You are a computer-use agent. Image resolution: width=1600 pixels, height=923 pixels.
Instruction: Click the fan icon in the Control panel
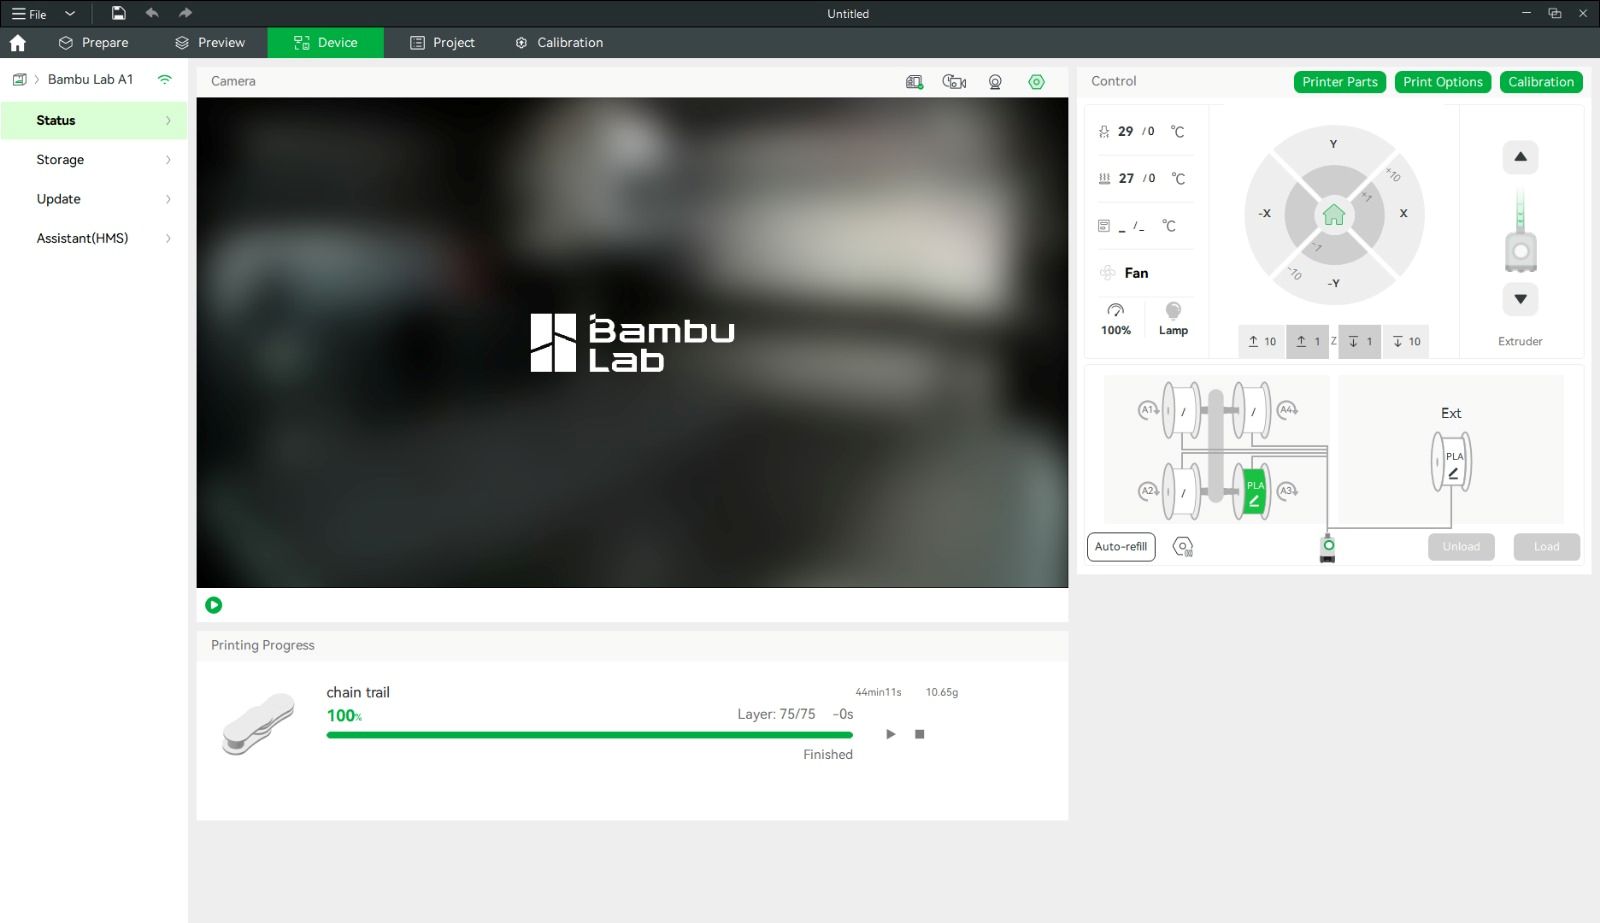(x=1107, y=273)
